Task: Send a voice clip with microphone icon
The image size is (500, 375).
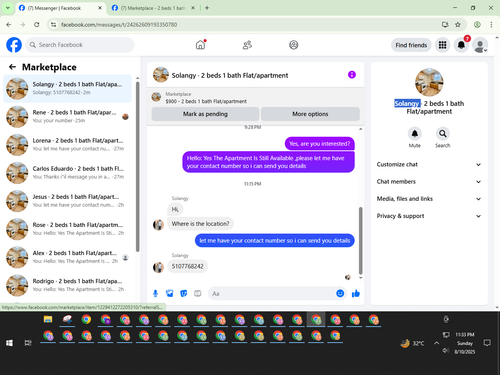Action: tap(155, 293)
